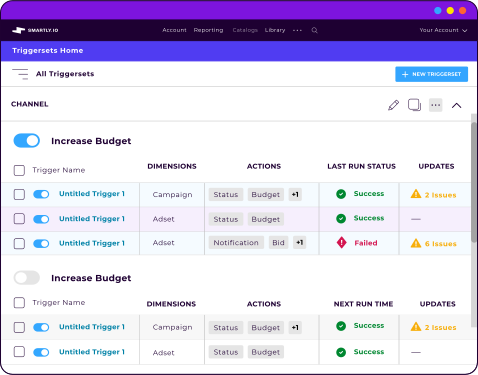
Task: Click the Triggersets Home title
Action: (48, 51)
